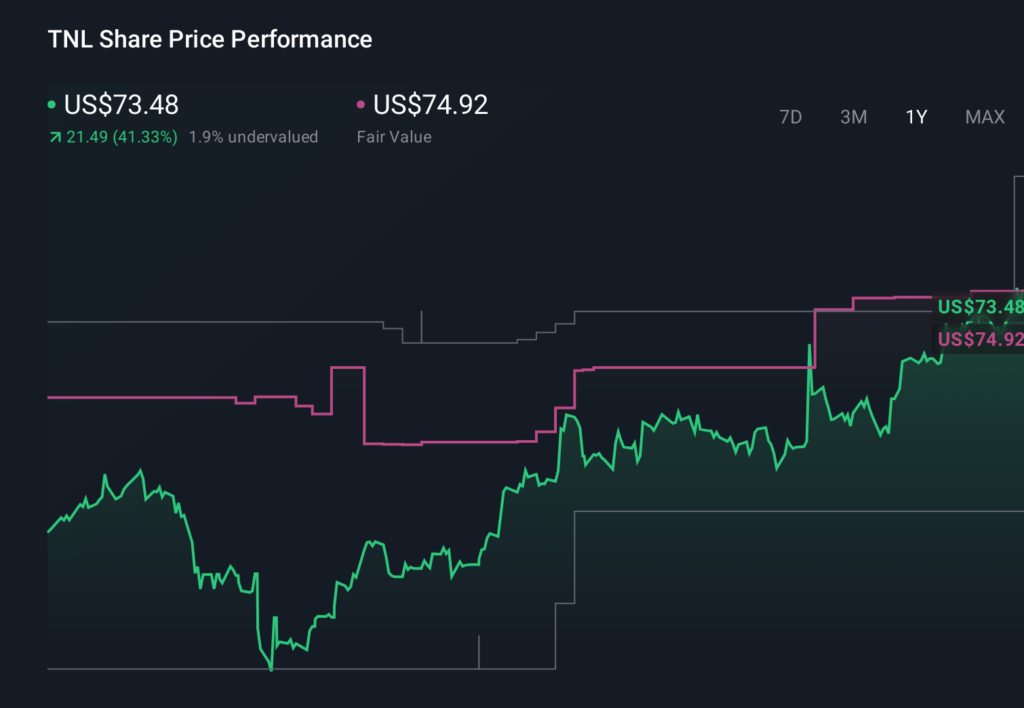Viewport: 1024px width, 708px height.
Task: Select the 1Y time range
Action: (916, 117)
